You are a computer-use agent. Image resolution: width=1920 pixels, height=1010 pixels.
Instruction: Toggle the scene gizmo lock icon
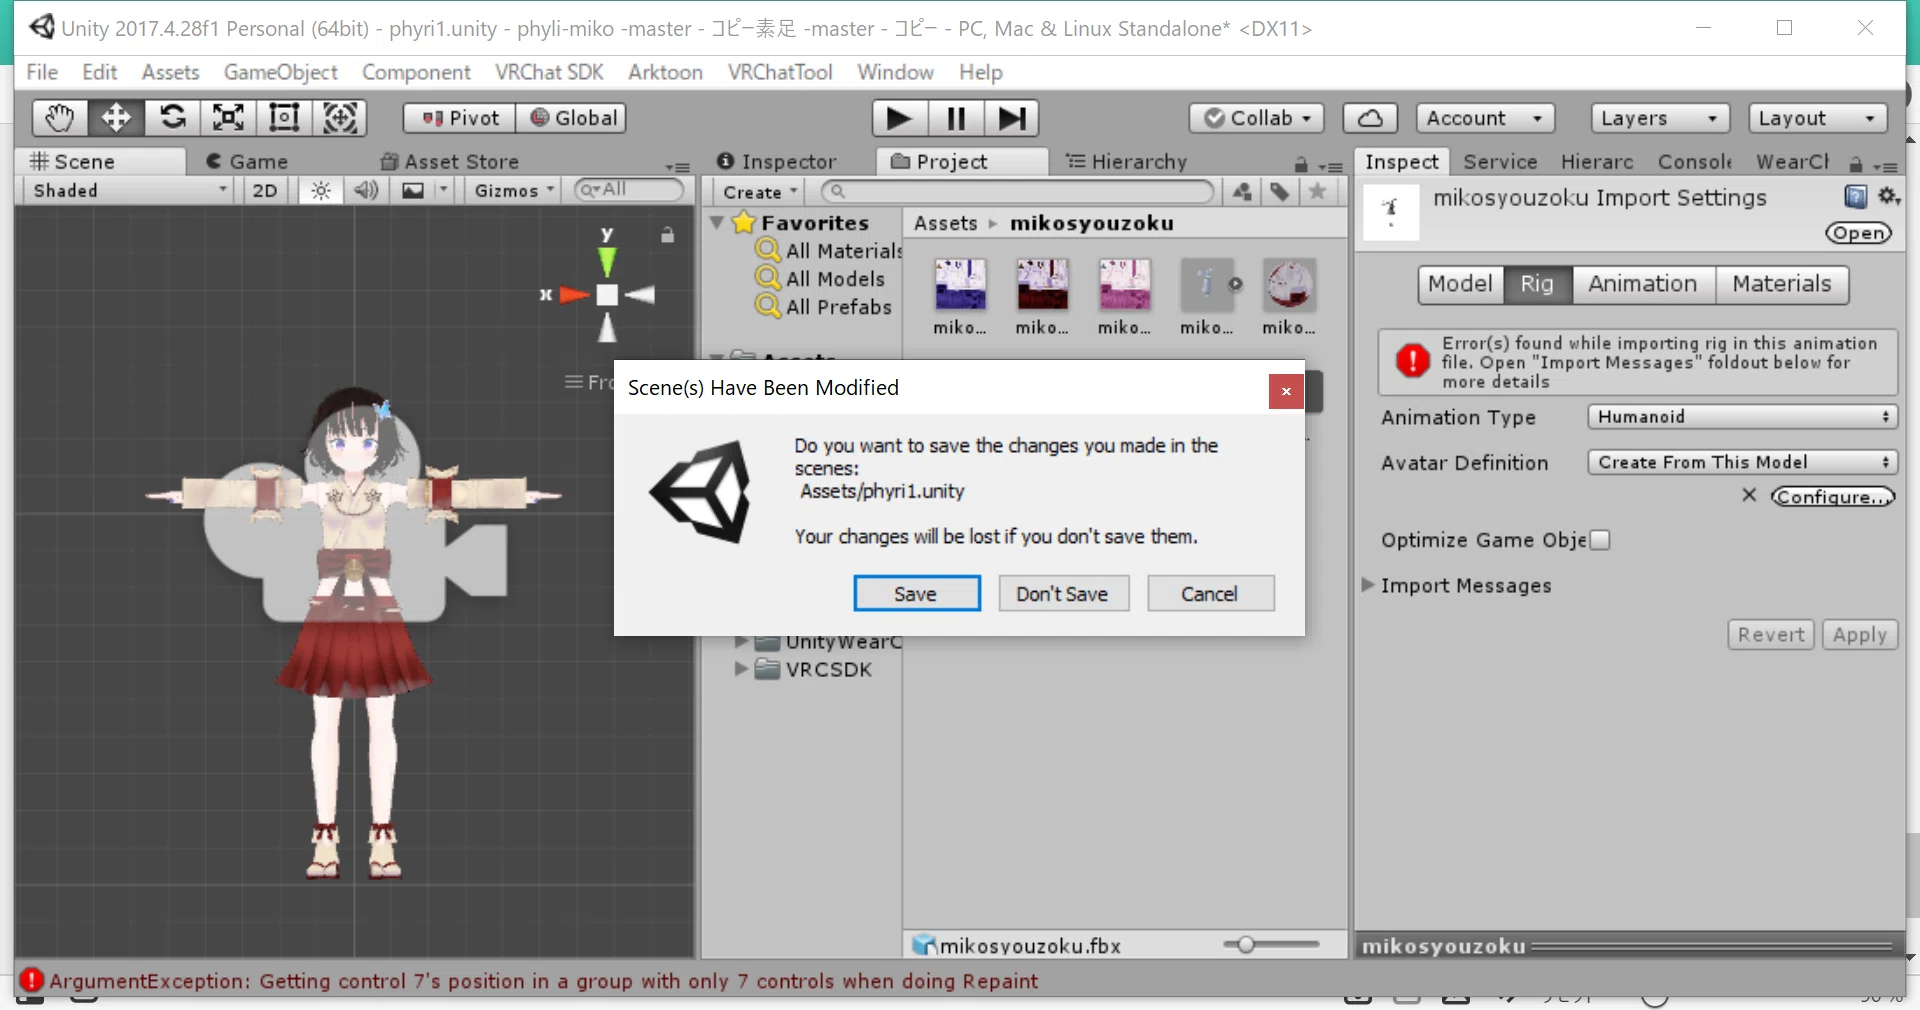[667, 235]
